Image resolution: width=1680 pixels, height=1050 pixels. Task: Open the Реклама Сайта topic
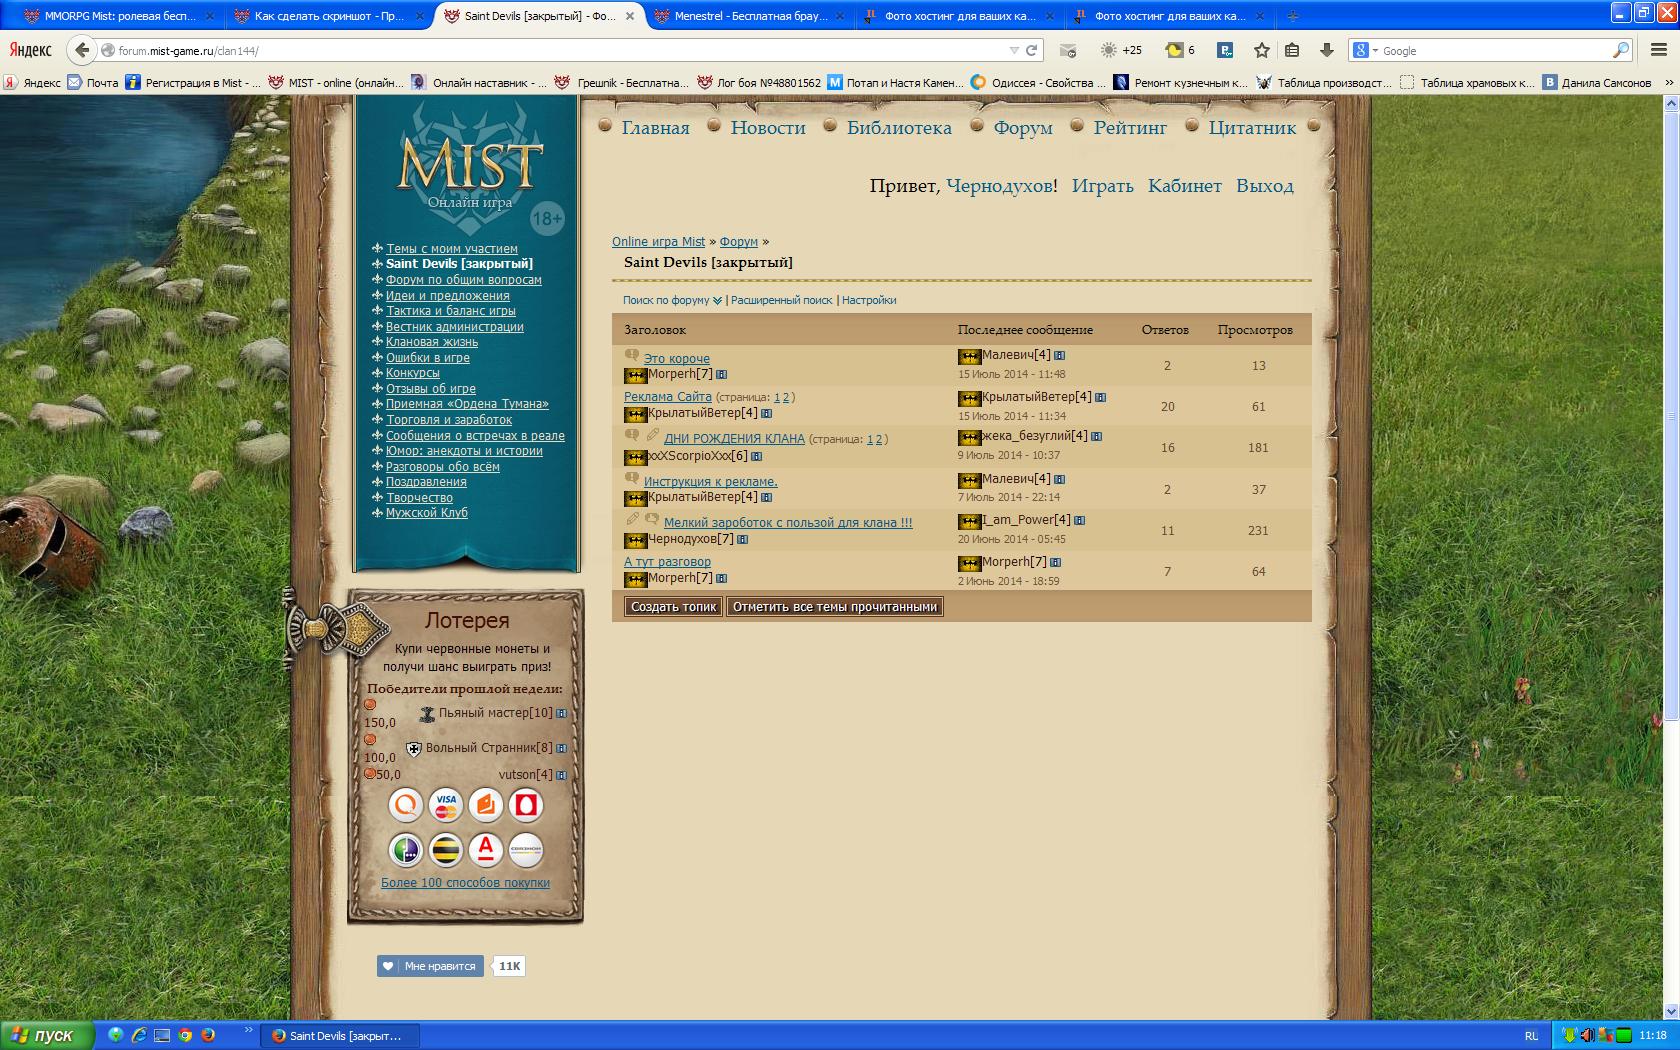(x=668, y=397)
